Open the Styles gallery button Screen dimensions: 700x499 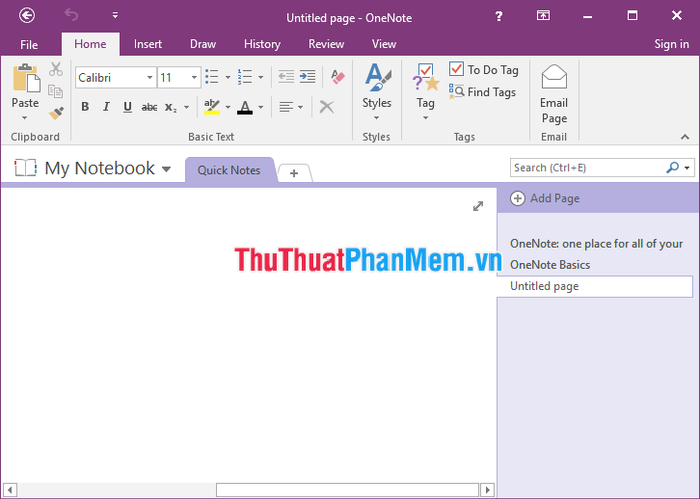pyautogui.click(x=377, y=91)
